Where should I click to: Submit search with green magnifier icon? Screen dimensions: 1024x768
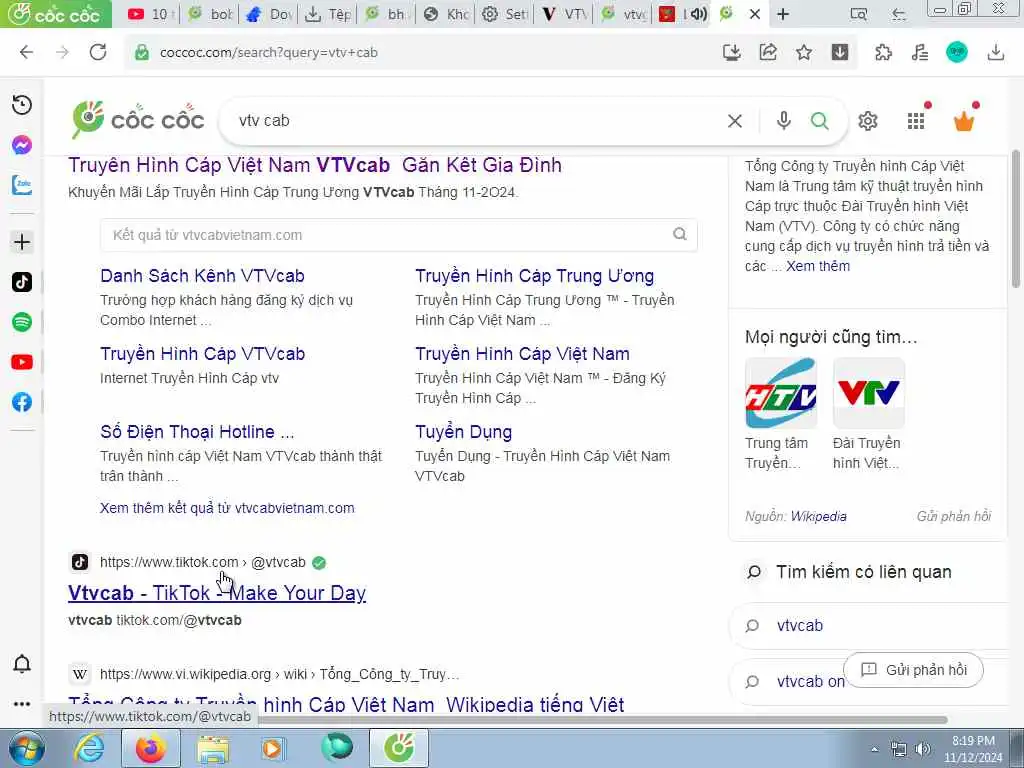pos(820,121)
